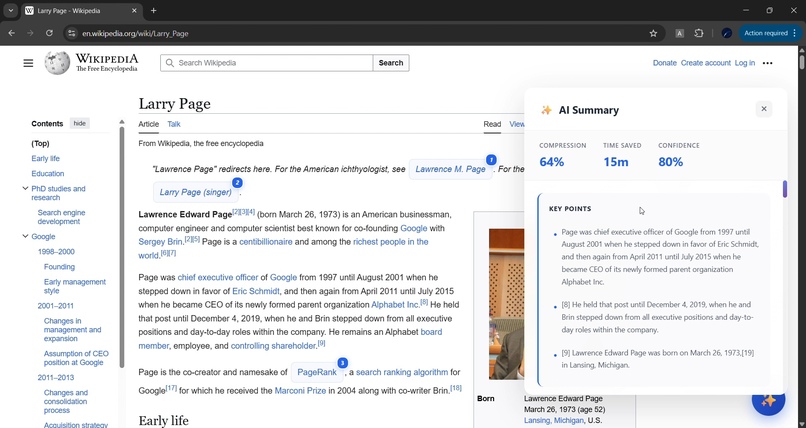Click the contents sidebar scrollbar
The height and width of the screenshot is (428, 806).
[122, 247]
